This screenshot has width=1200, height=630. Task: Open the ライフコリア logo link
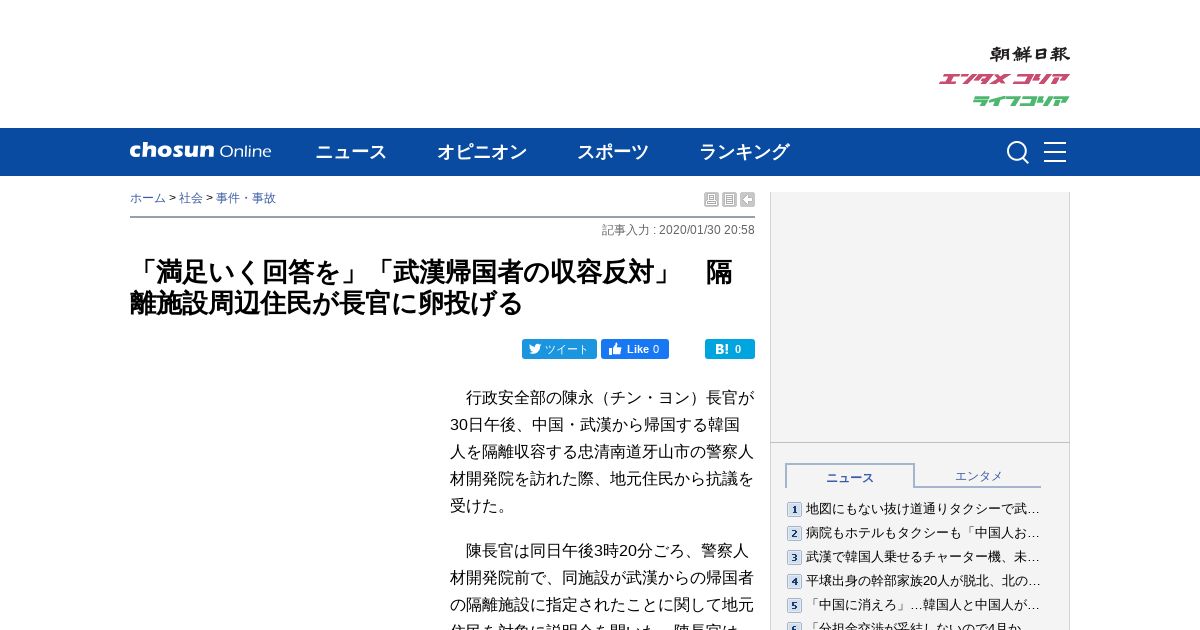tap(1021, 101)
